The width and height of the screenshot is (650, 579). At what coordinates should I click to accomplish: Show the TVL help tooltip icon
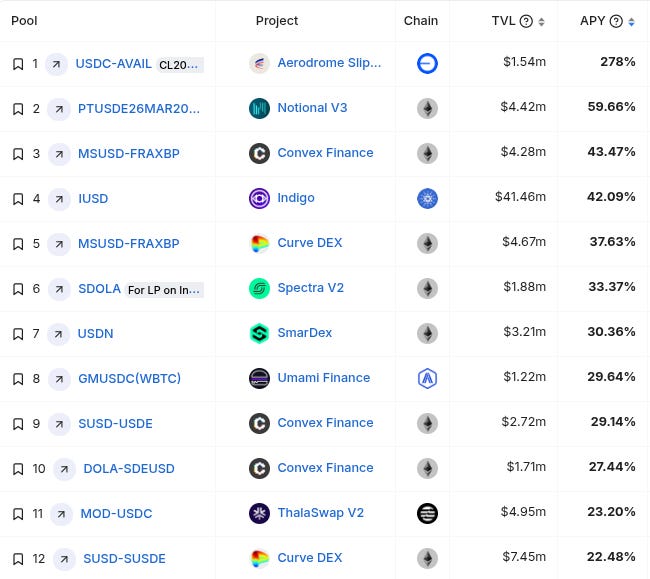tap(526, 21)
